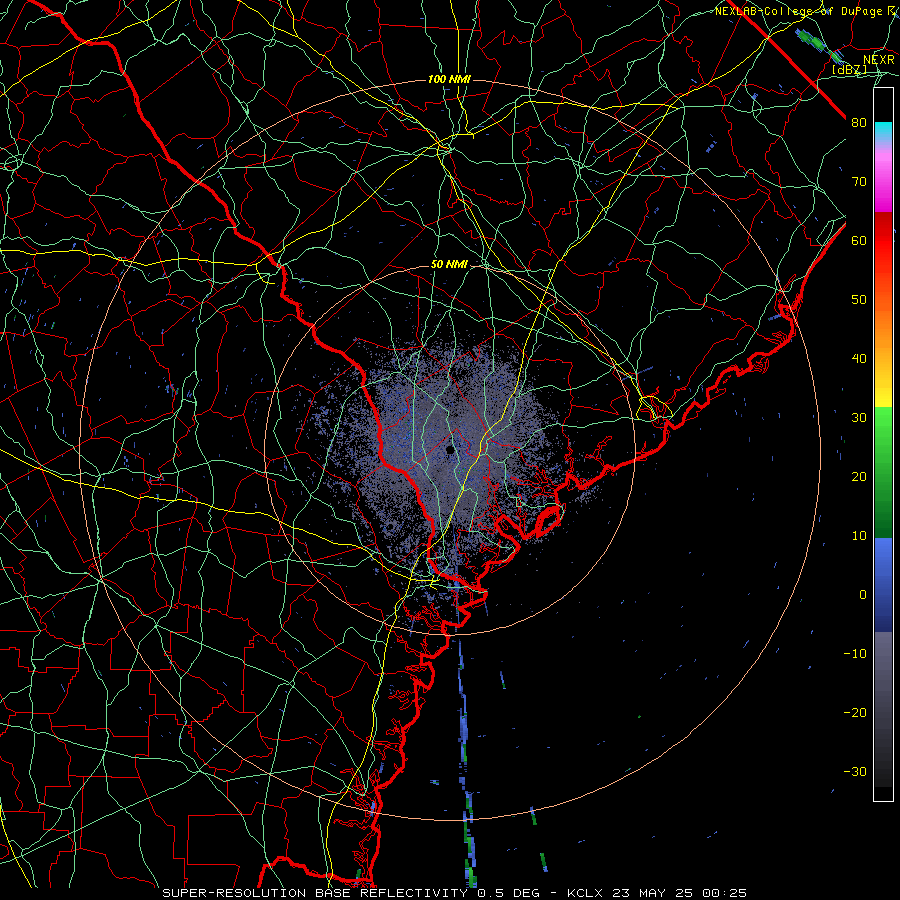Click the 30 dBZ scale label
The image size is (900, 900).
(859, 418)
